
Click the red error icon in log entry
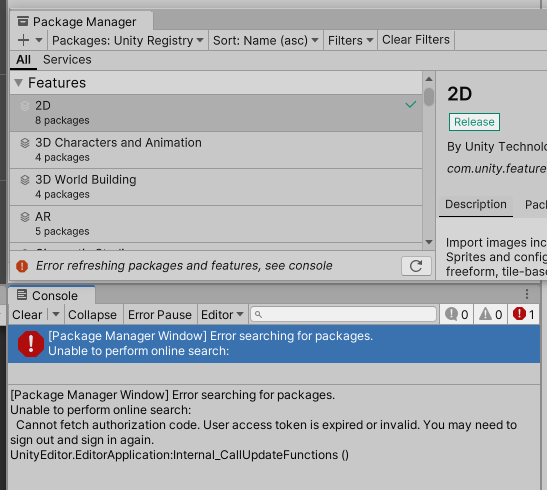tap(31, 344)
